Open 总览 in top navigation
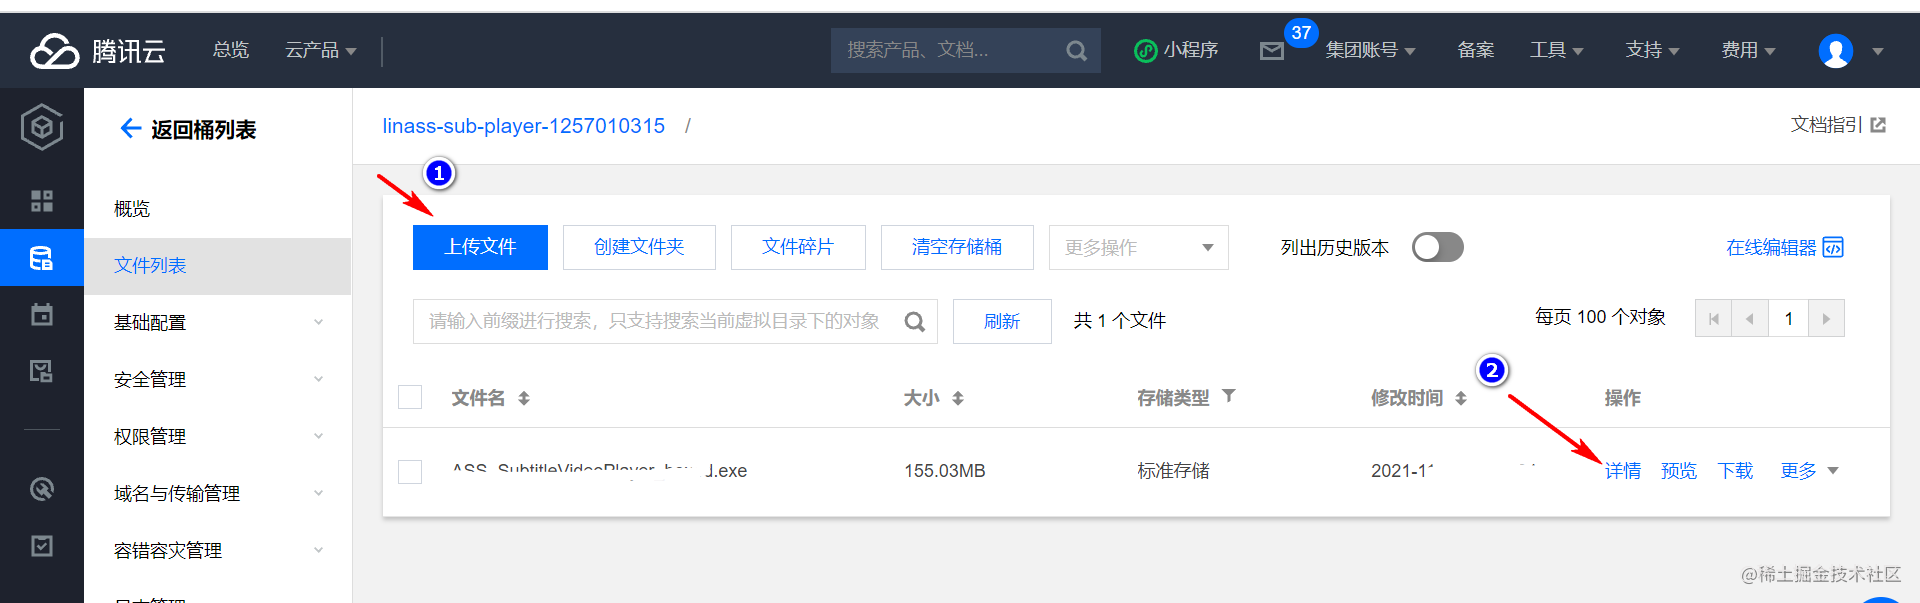This screenshot has height=603, width=1920. (x=231, y=50)
